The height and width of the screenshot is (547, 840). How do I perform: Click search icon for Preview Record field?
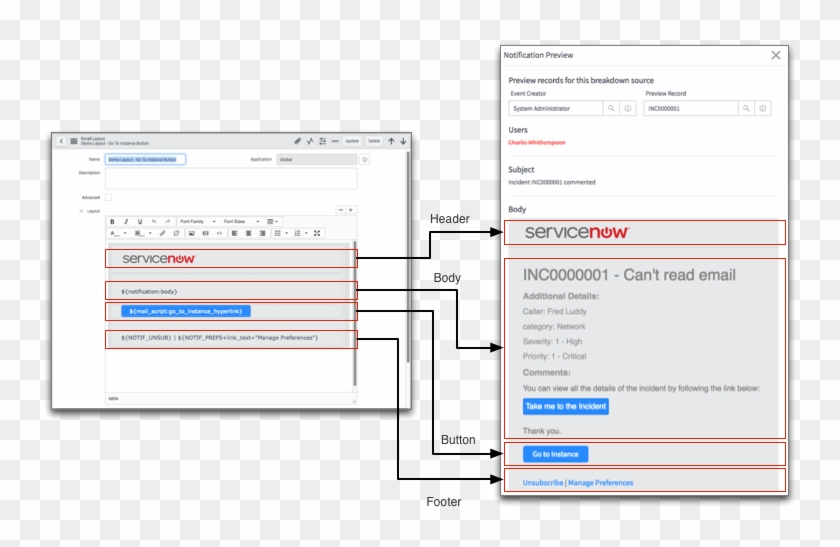tap(746, 108)
